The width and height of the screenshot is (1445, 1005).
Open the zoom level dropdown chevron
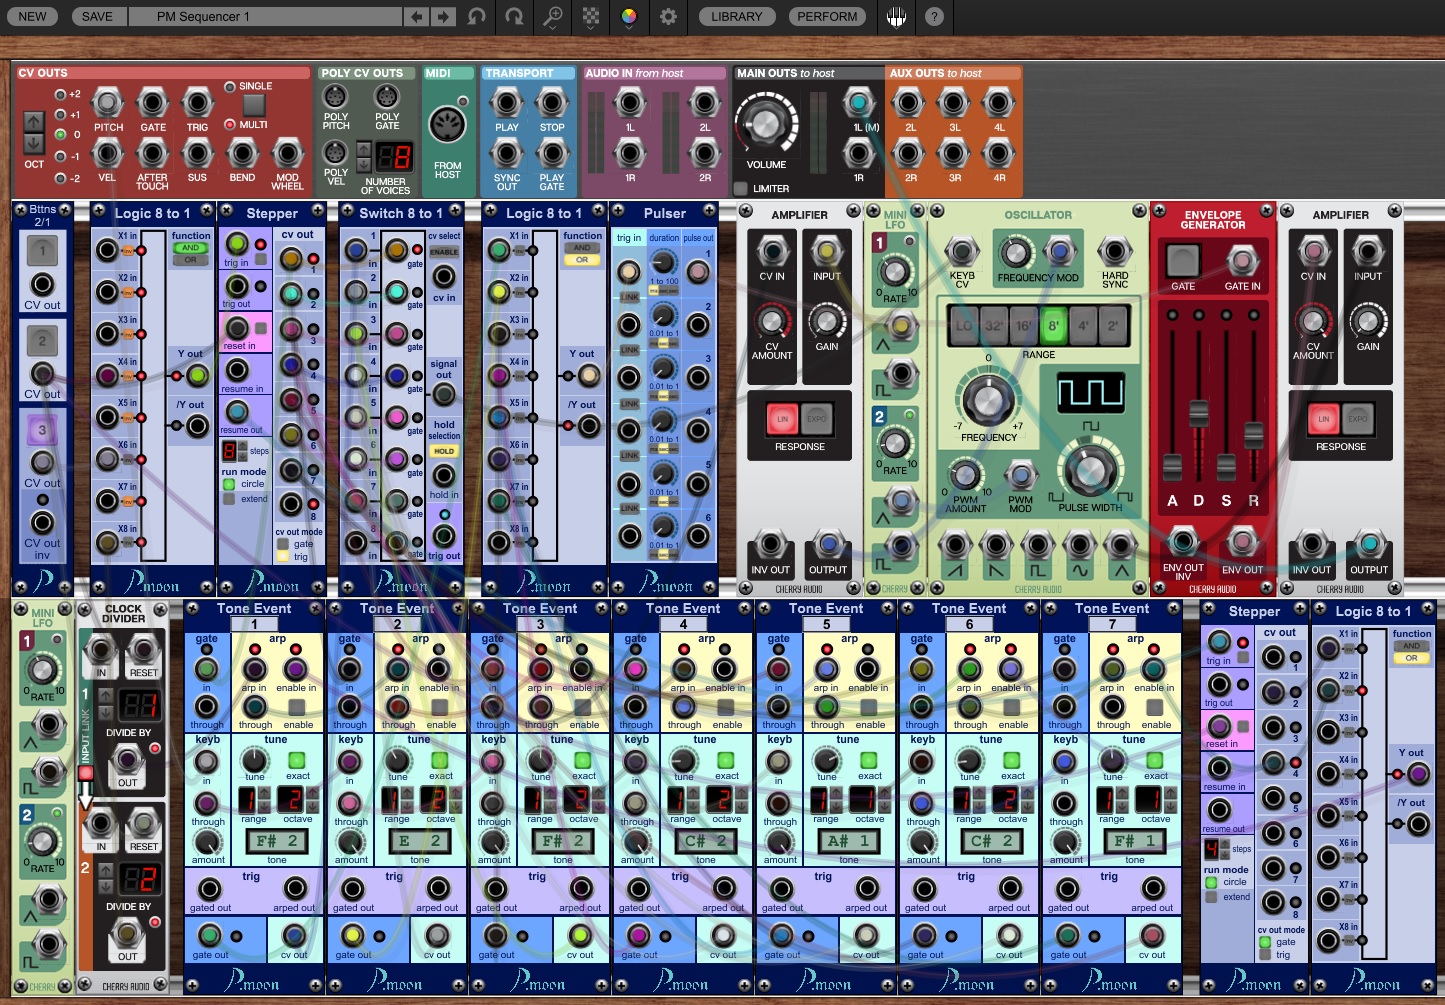coord(553,28)
